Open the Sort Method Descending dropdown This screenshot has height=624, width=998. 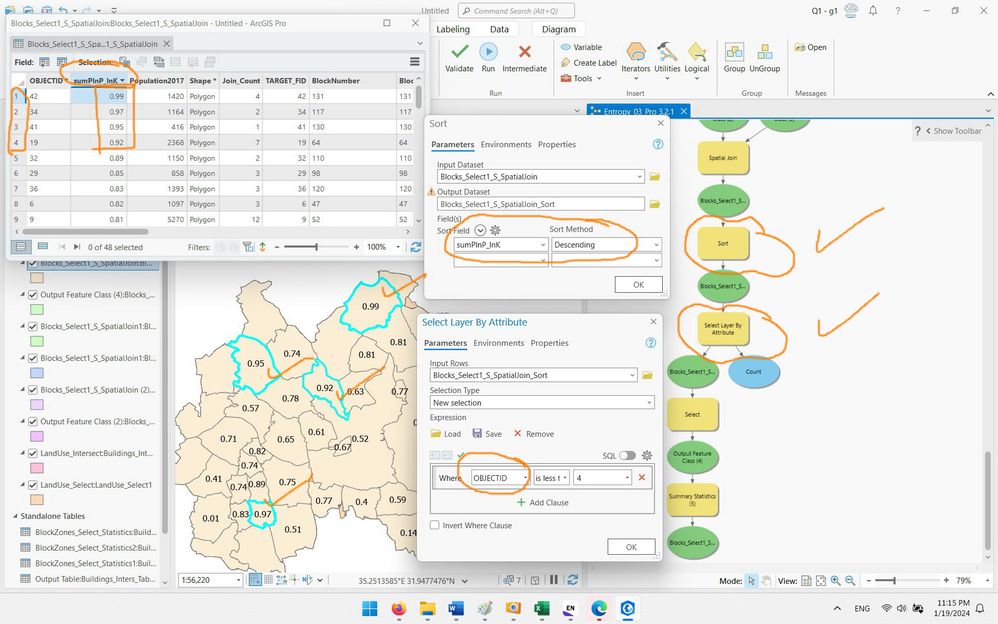pos(606,245)
